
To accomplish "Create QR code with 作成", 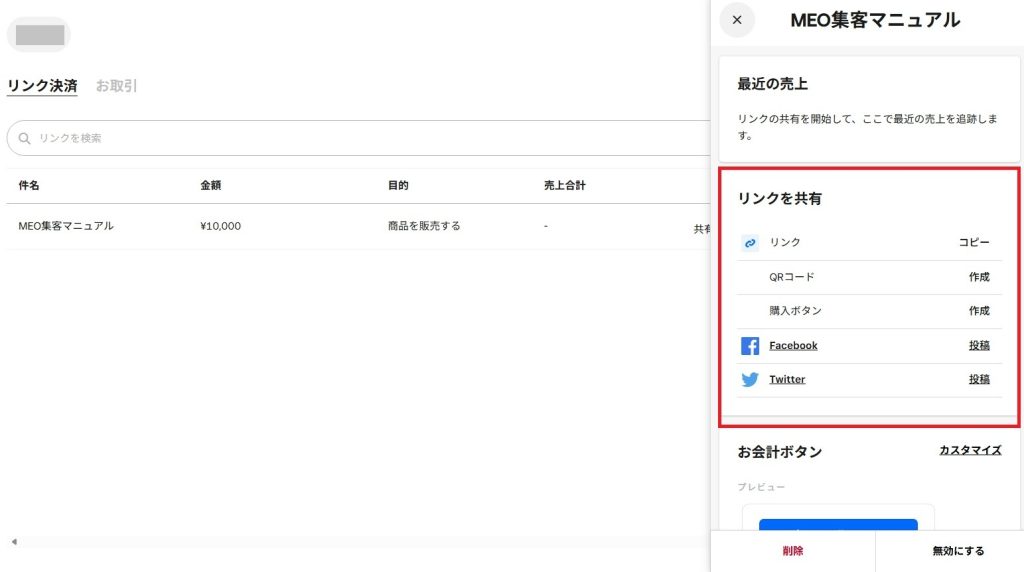I will coord(979,277).
